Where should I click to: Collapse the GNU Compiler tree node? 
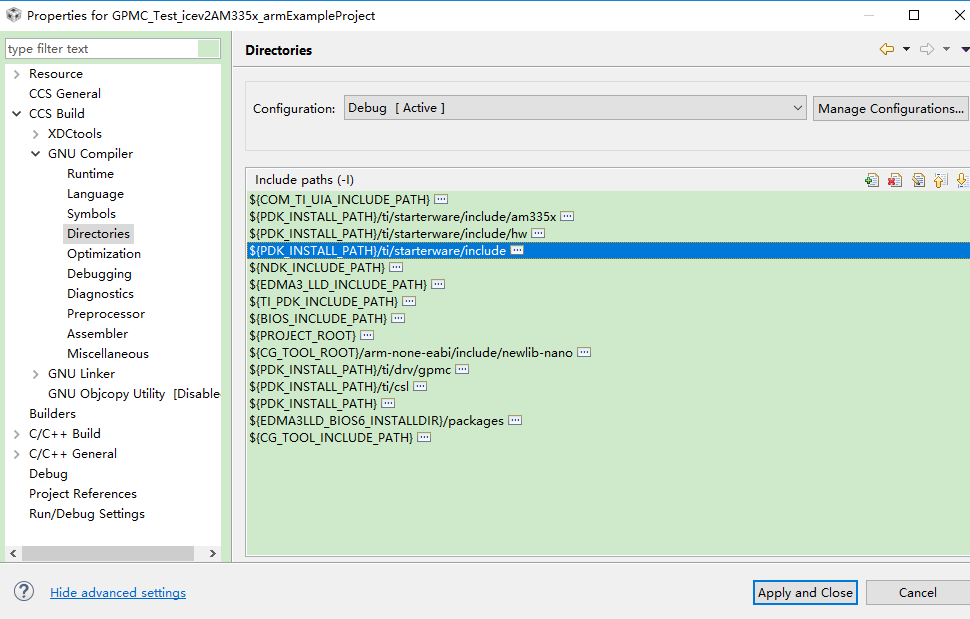click(x=36, y=153)
